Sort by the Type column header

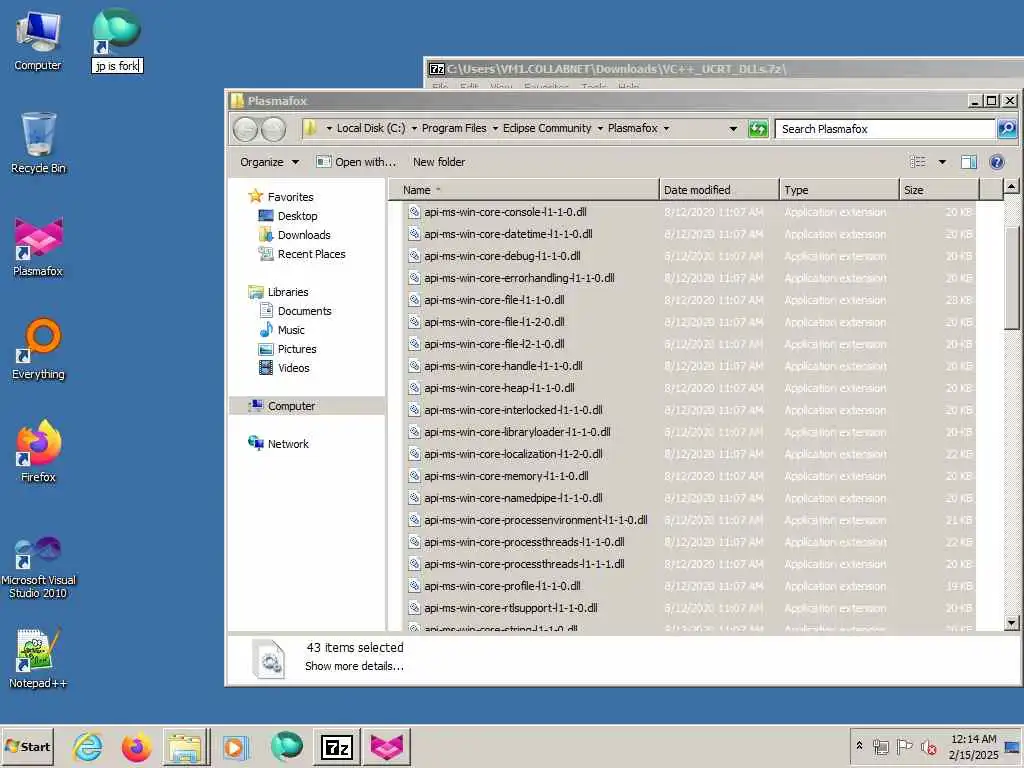[x=839, y=190]
